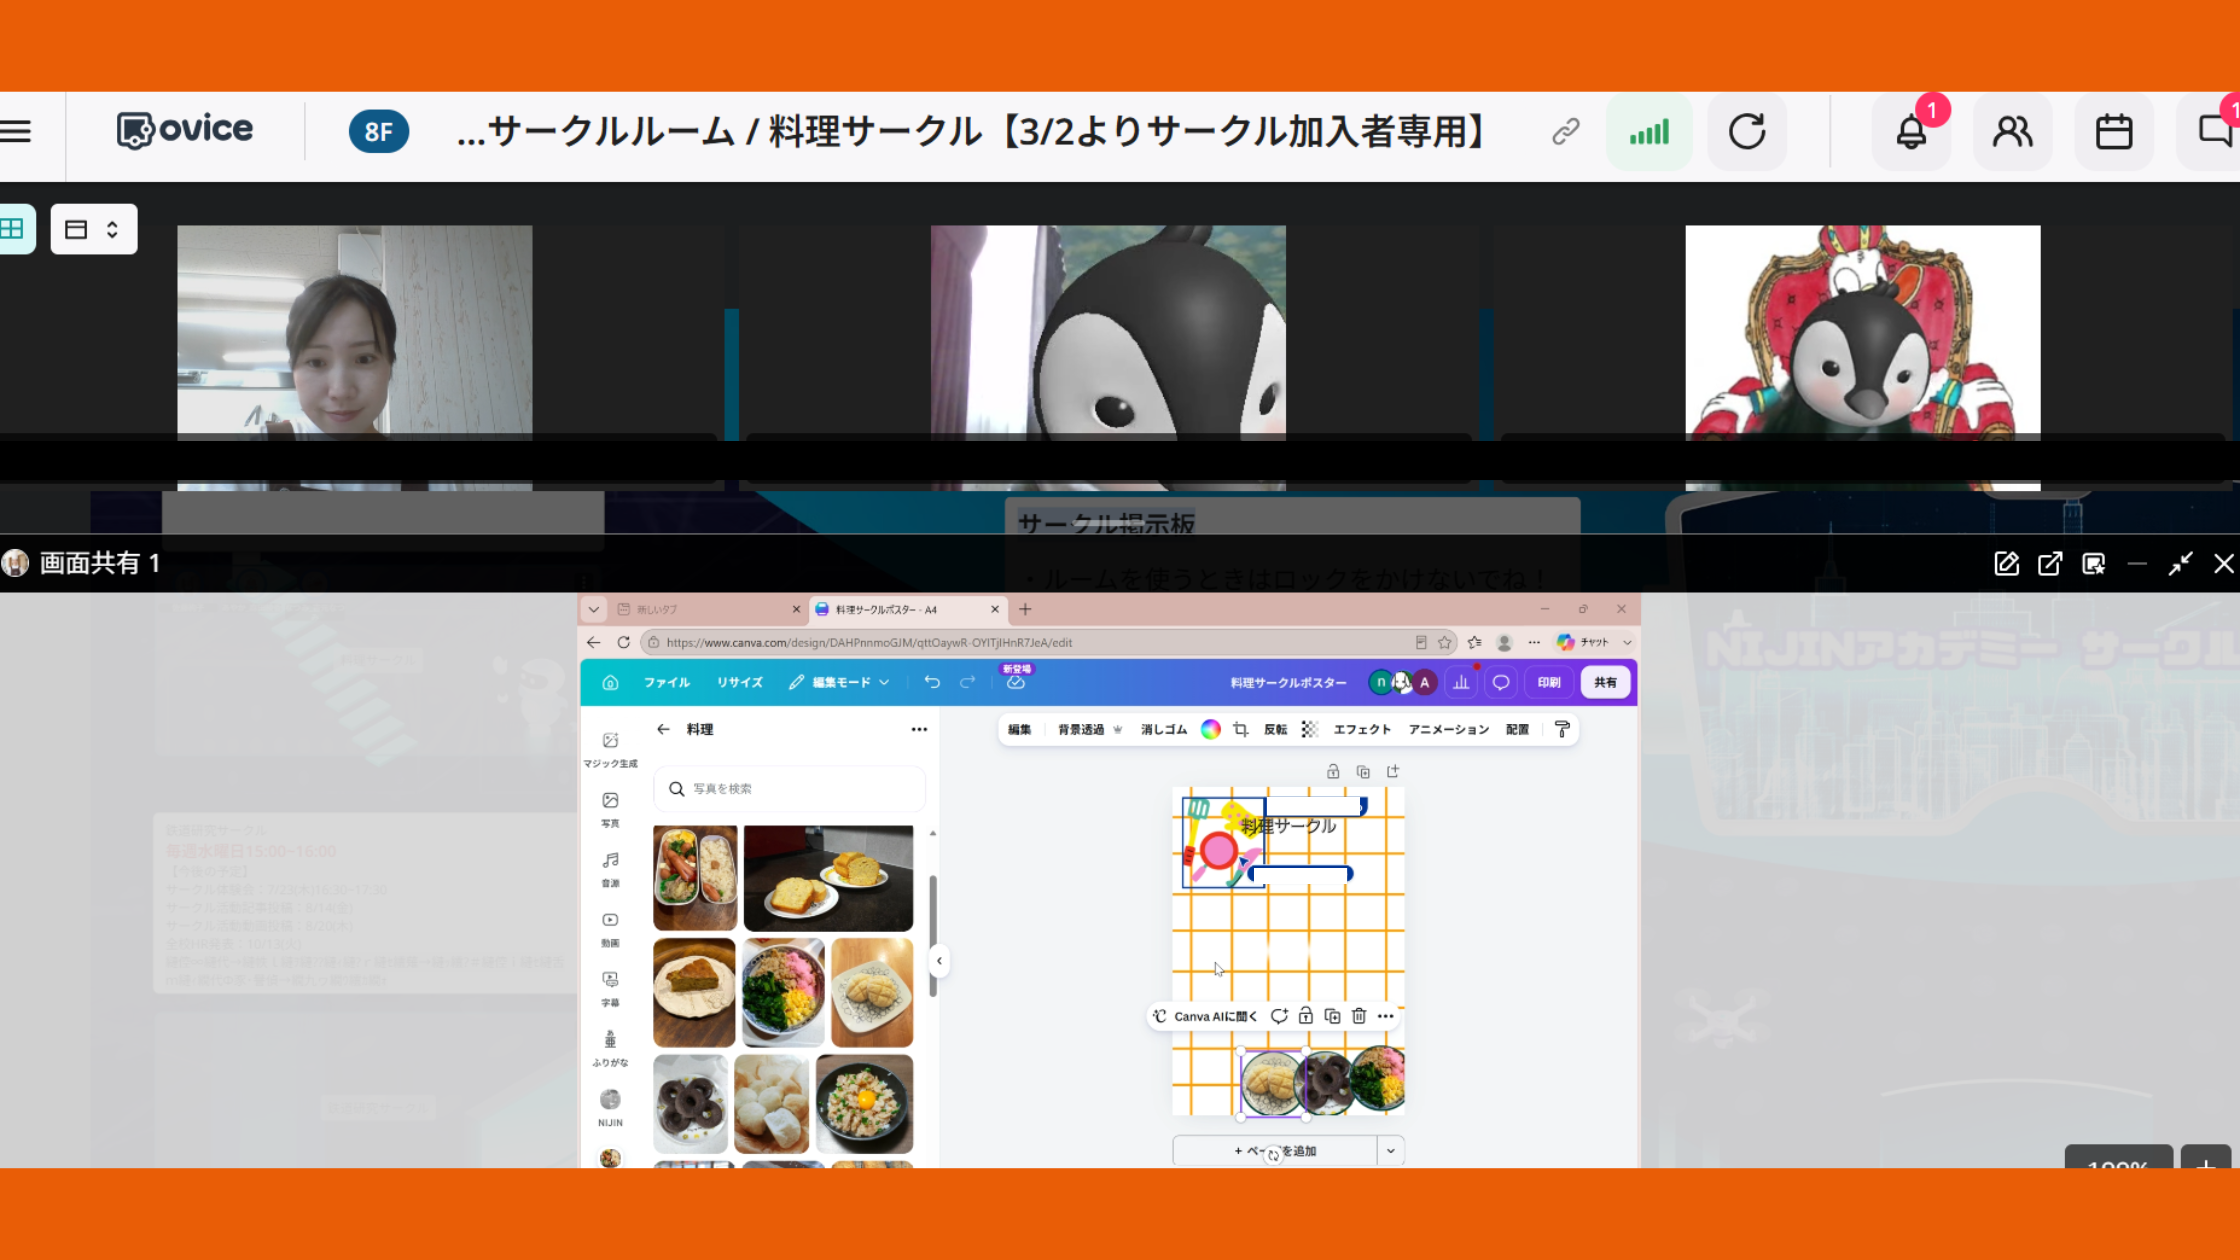Collapse the shared screen to small view

(2180, 564)
